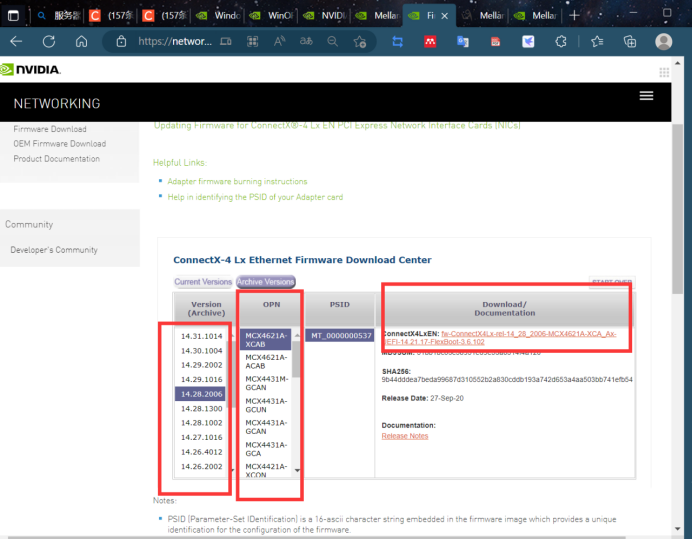Select version 14.28.1002

pyautogui.click(x=202, y=423)
